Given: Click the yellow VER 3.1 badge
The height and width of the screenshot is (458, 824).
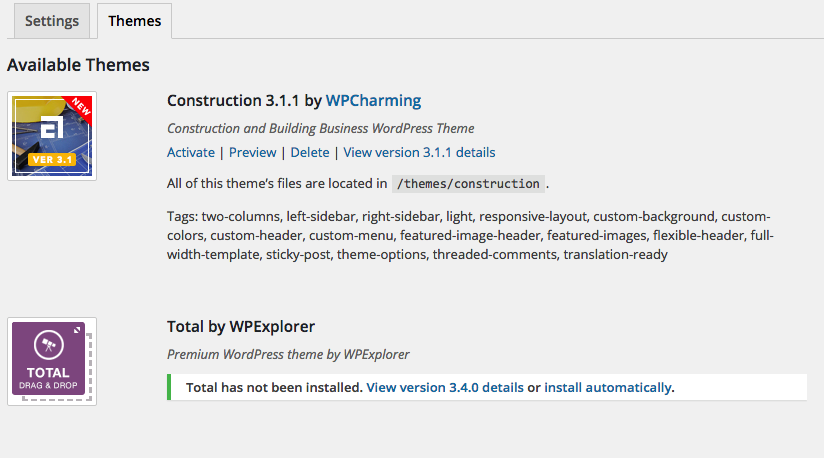Looking at the screenshot, I should (52, 160).
